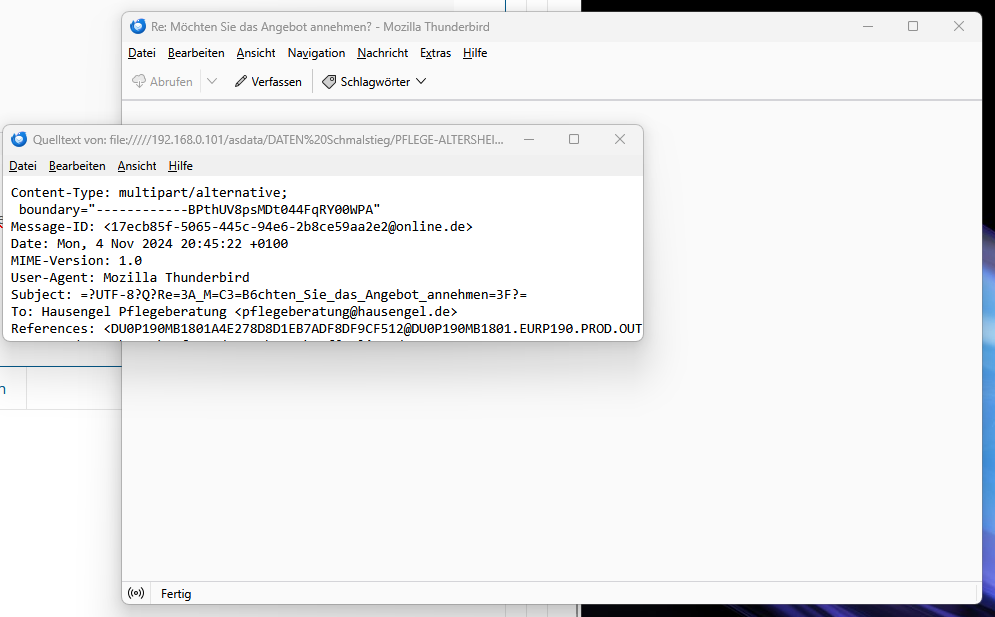Open Bearbeiten menu in main Thunderbird window
The height and width of the screenshot is (617, 995).
[x=196, y=53]
